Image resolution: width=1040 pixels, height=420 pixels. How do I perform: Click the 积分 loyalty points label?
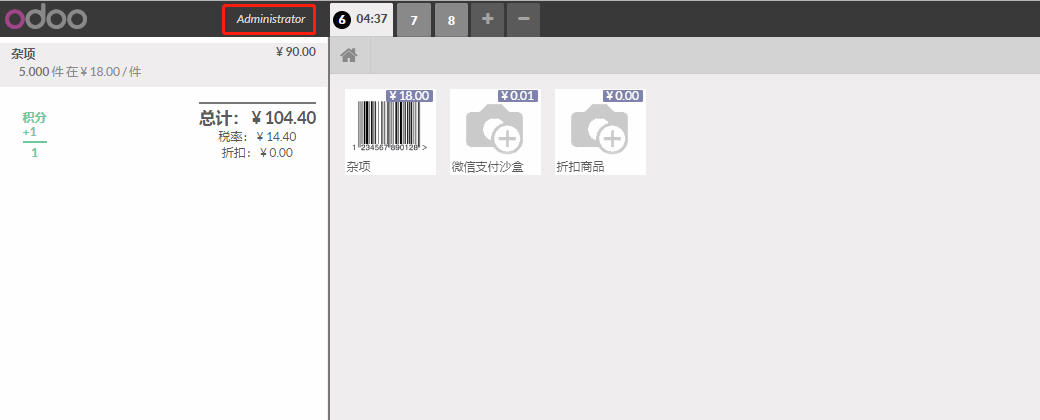click(x=34, y=117)
